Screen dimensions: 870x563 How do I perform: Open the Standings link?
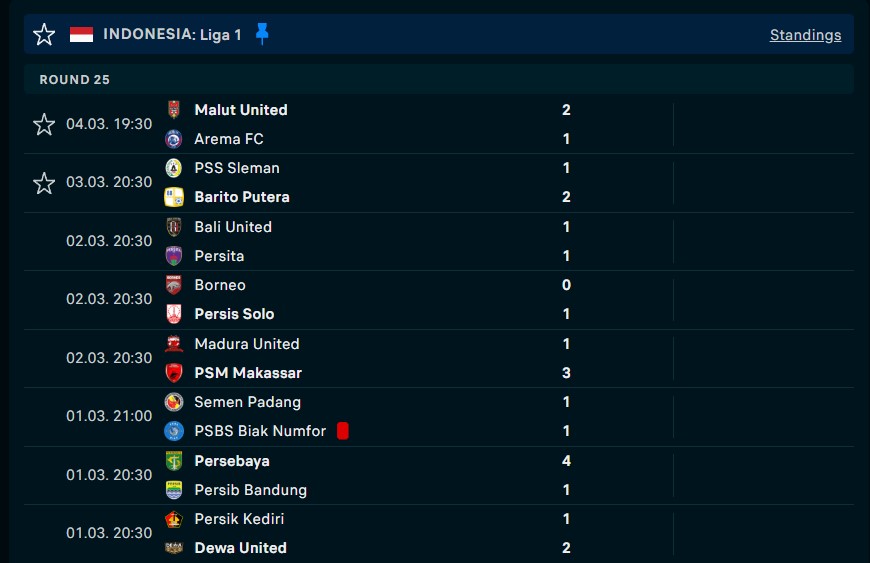[805, 35]
